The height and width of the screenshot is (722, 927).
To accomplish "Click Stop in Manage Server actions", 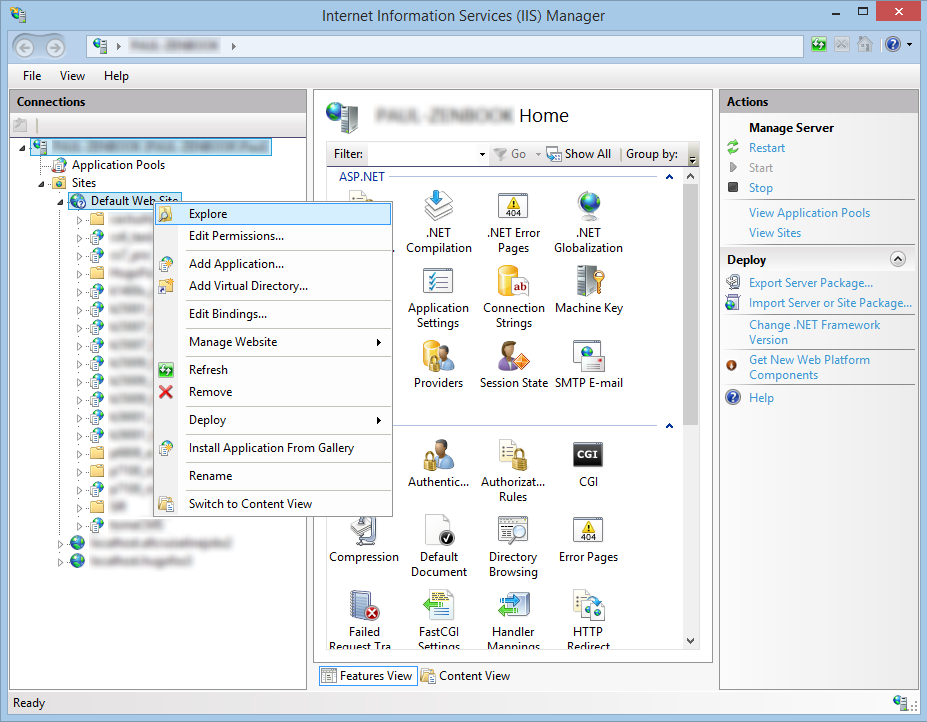I will tap(761, 188).
